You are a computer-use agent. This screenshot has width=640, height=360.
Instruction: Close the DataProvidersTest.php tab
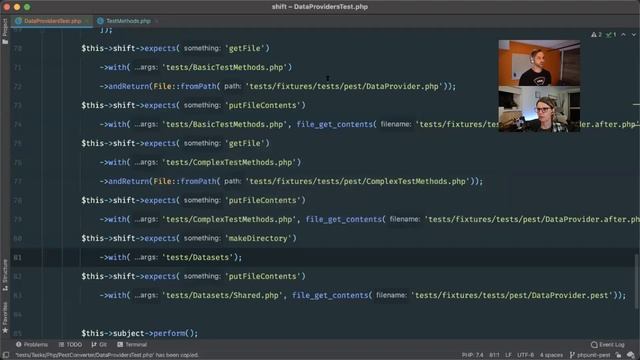(87, 21)
